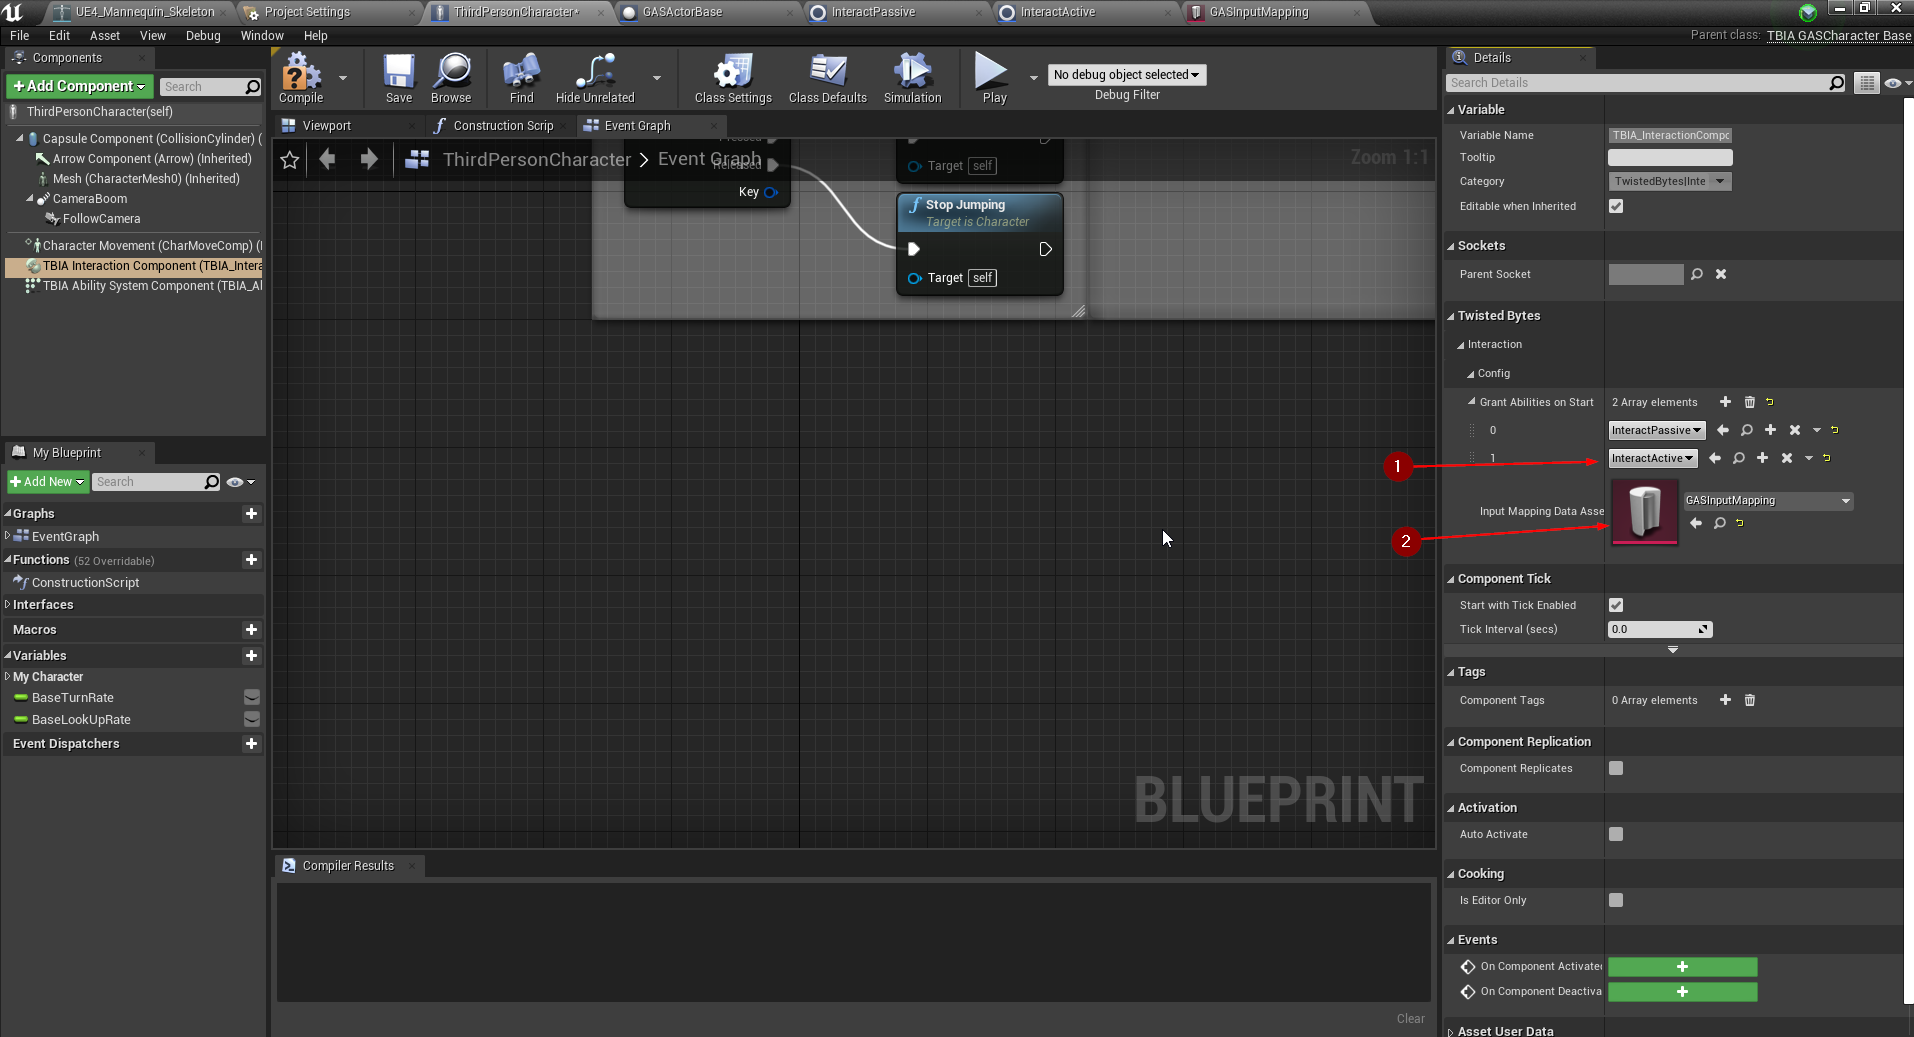Image resolution: width=1914 pixels, height=1037 pixels.
Task: Bookmark graph with star icon
Action: pyautogui.click(x=290, y=160)
